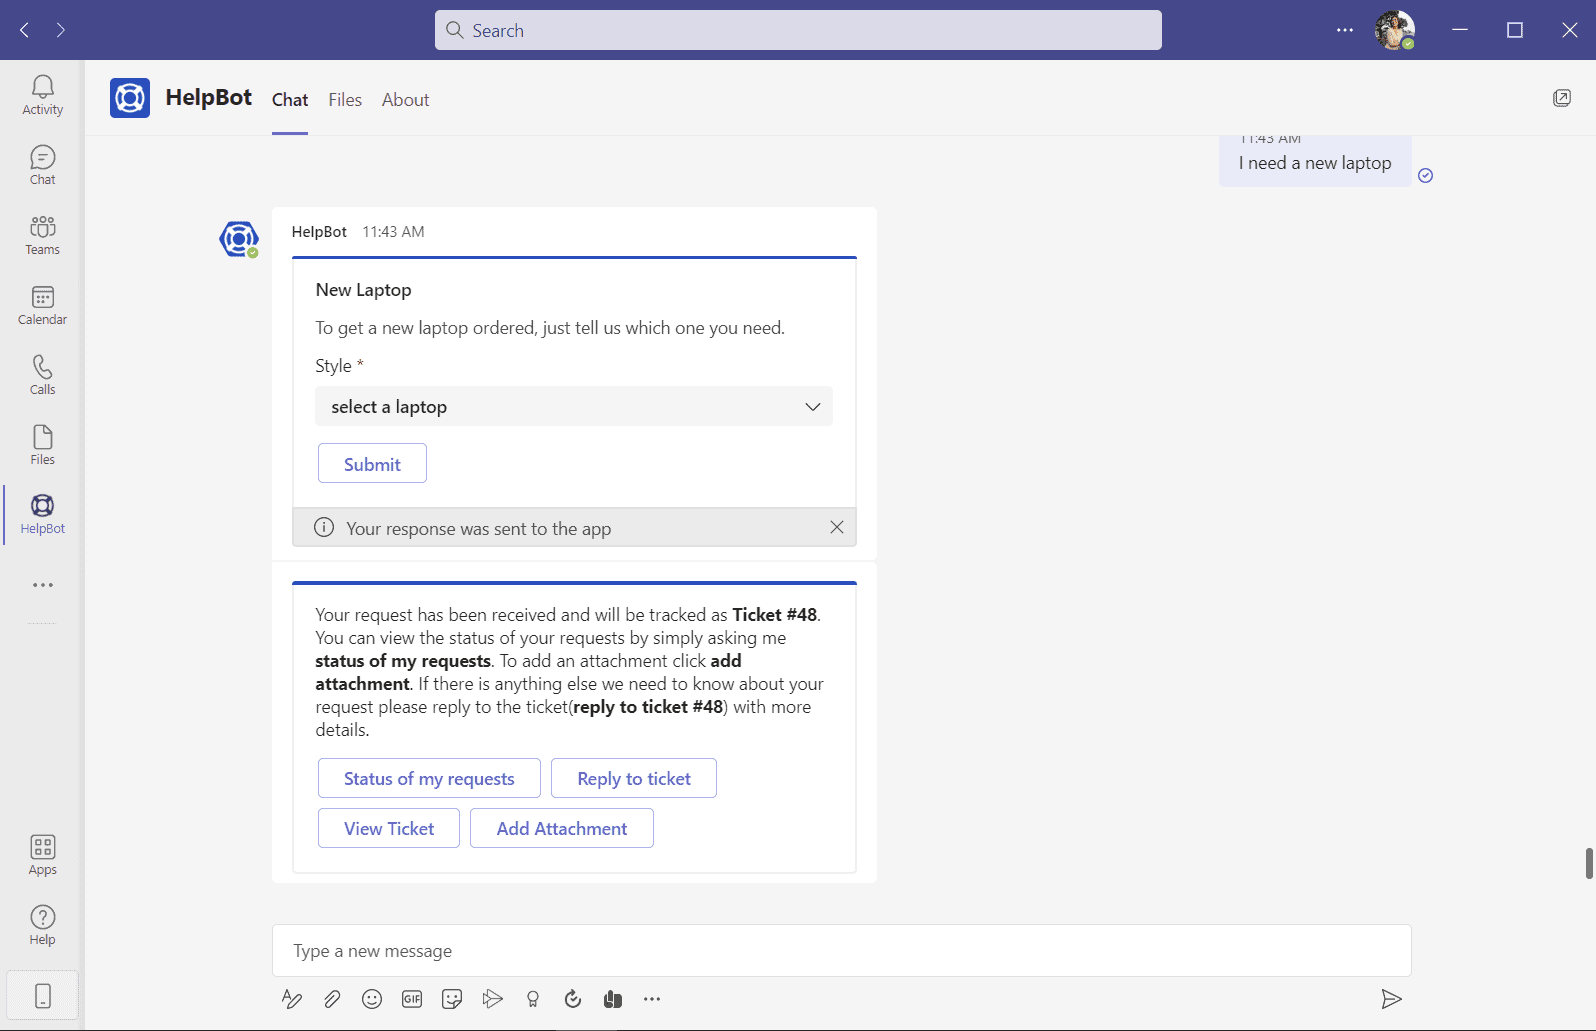The width and height of the screenshot is (1596, 1031).
Task: Show more added apps ellipsis in sidebar
Action: point(42,585)
